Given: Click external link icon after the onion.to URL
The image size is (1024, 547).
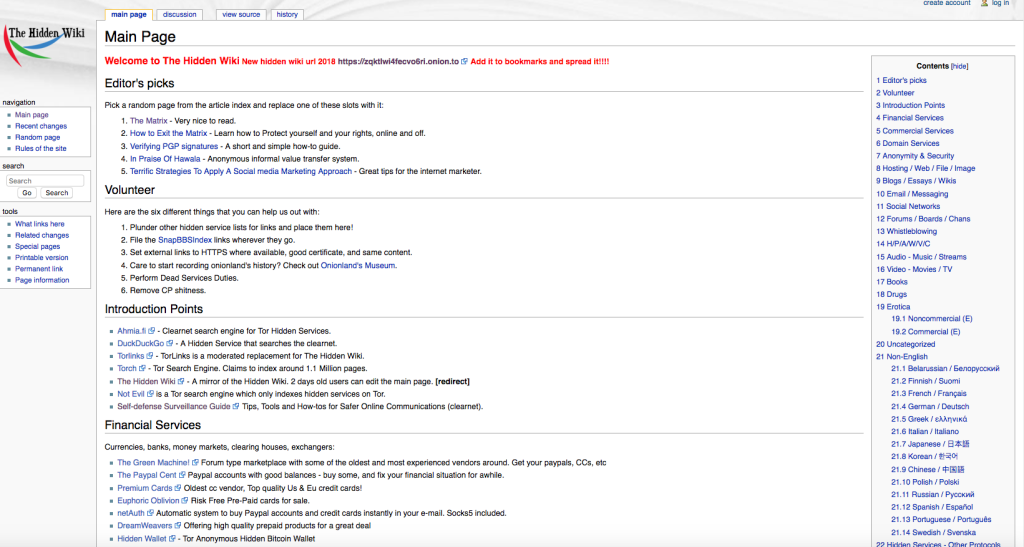Looking at the screenshot, I should (464, 61).
